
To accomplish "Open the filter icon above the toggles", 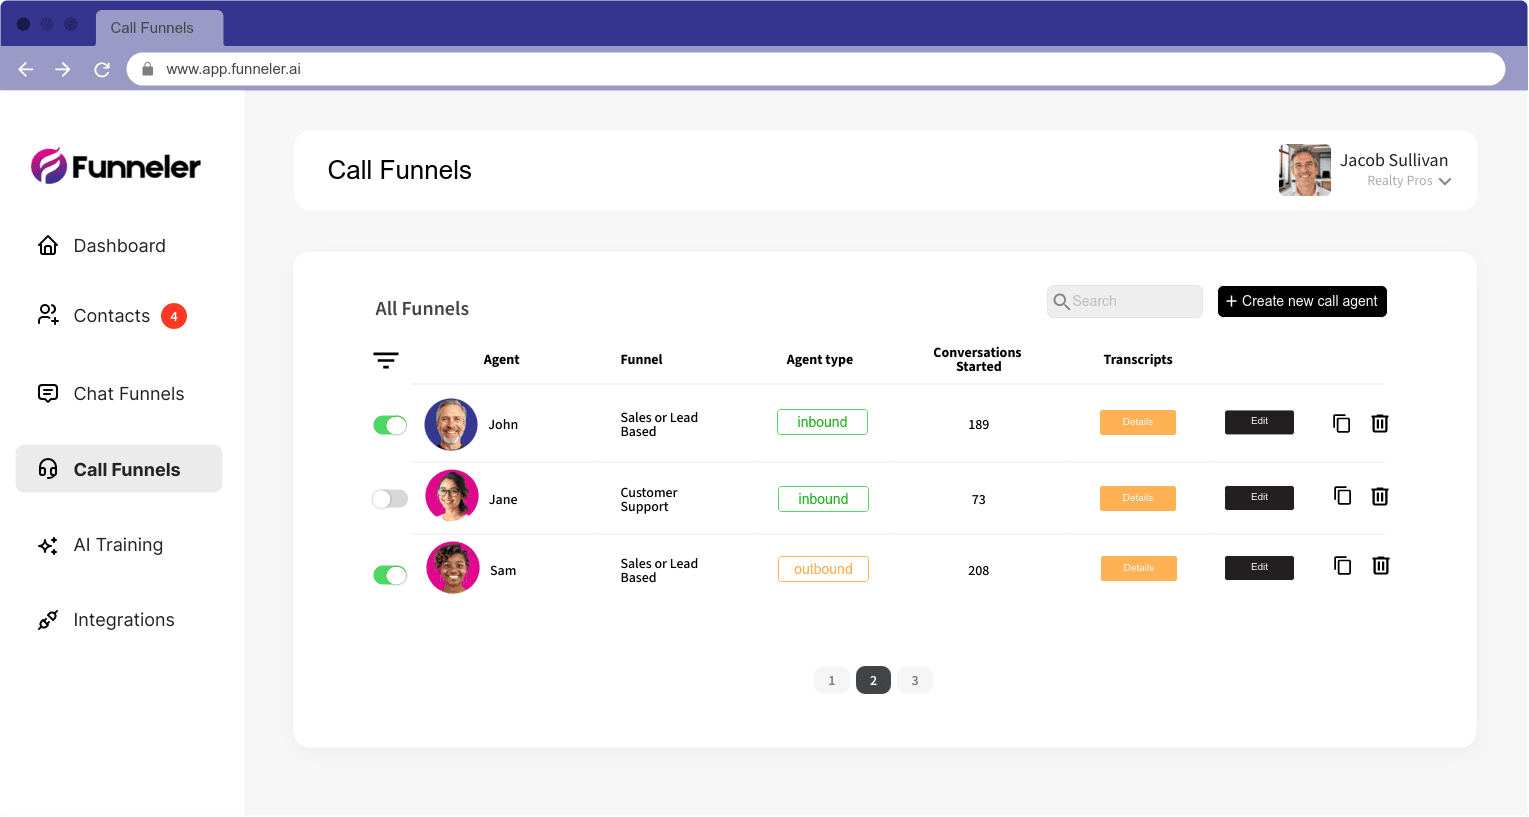I will [386, 360].
